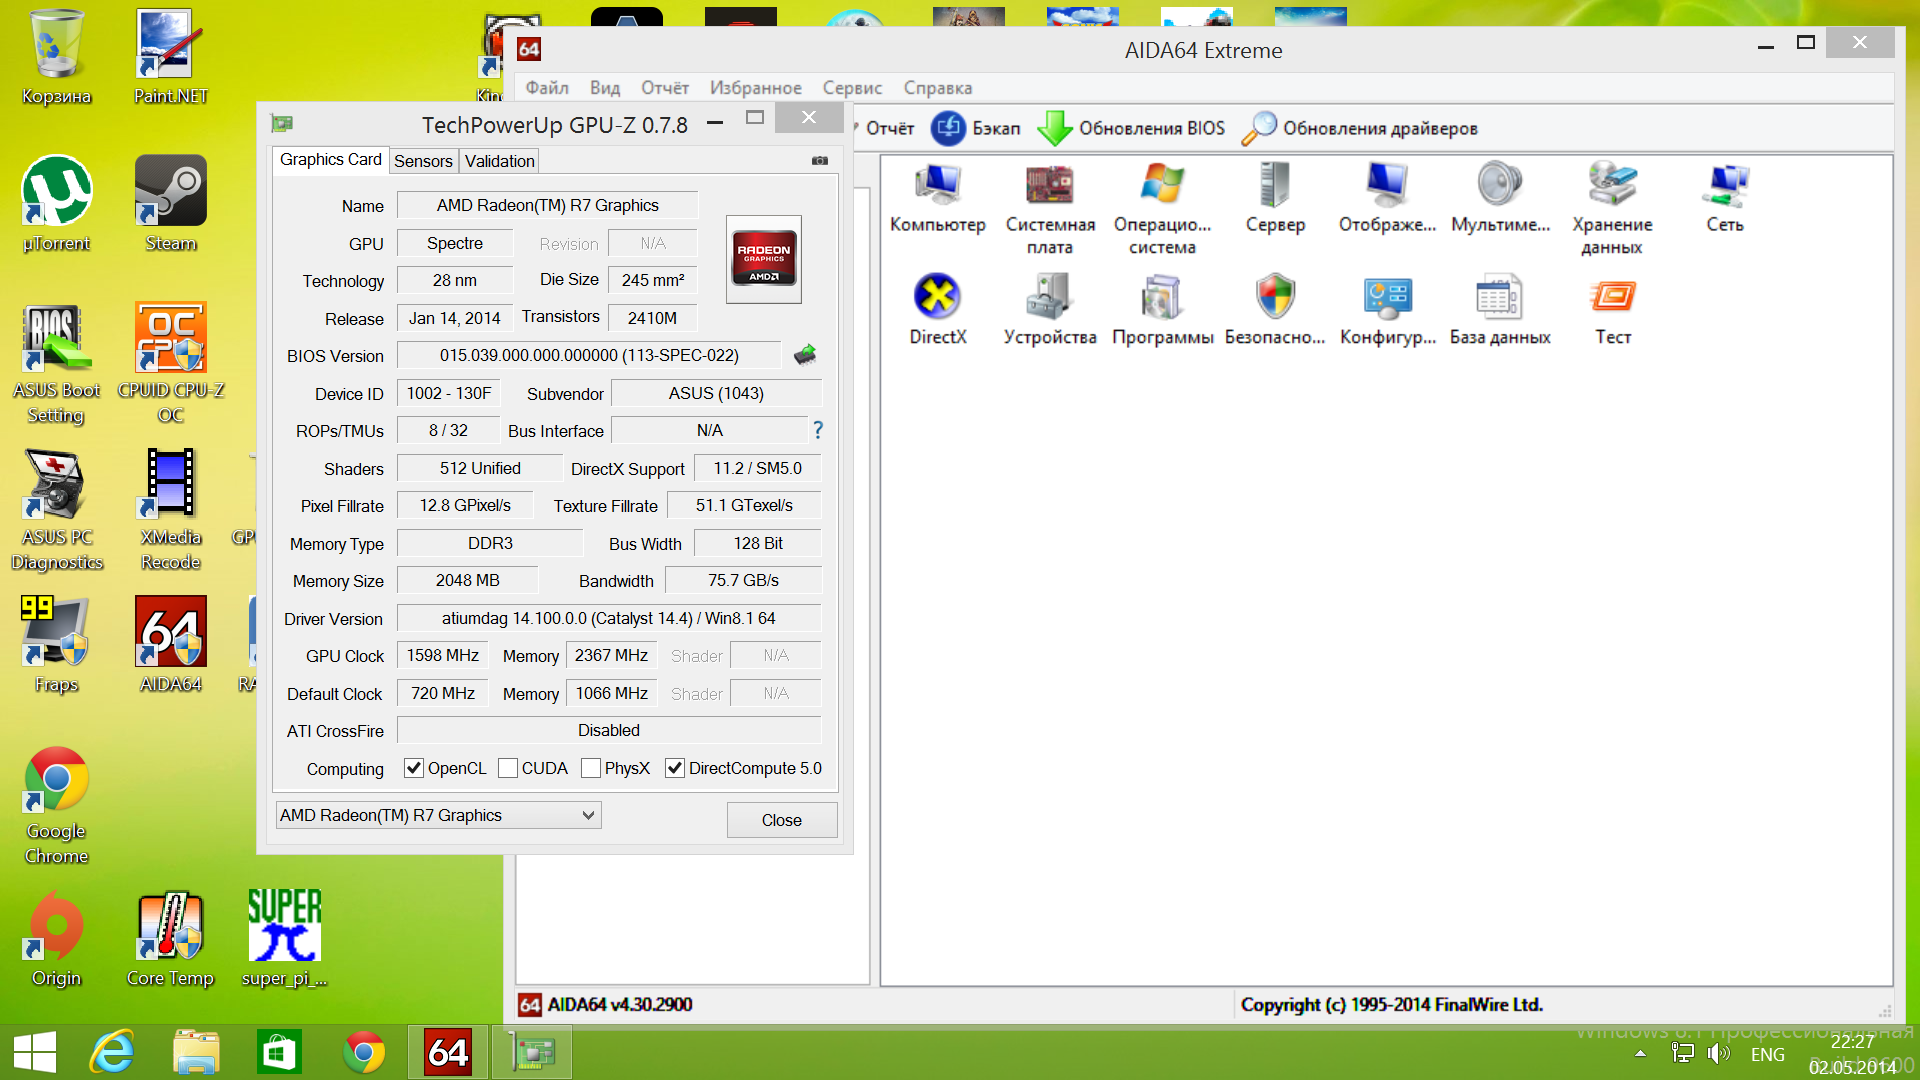Click the BIOS Version field
This screenshot has height=1080, width=1920.
pyautogui.click(x=589, y=355)
